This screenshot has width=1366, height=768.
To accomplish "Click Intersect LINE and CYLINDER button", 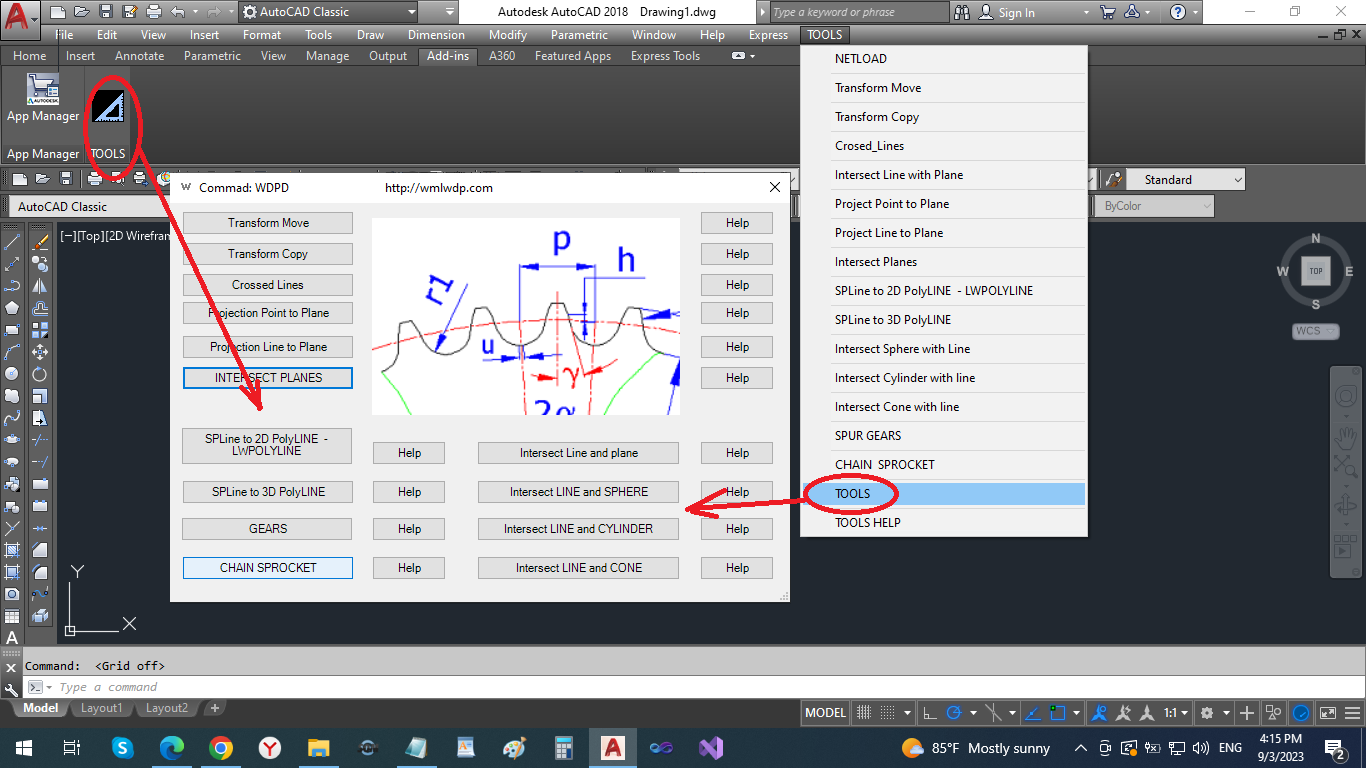I will [578, 529].
